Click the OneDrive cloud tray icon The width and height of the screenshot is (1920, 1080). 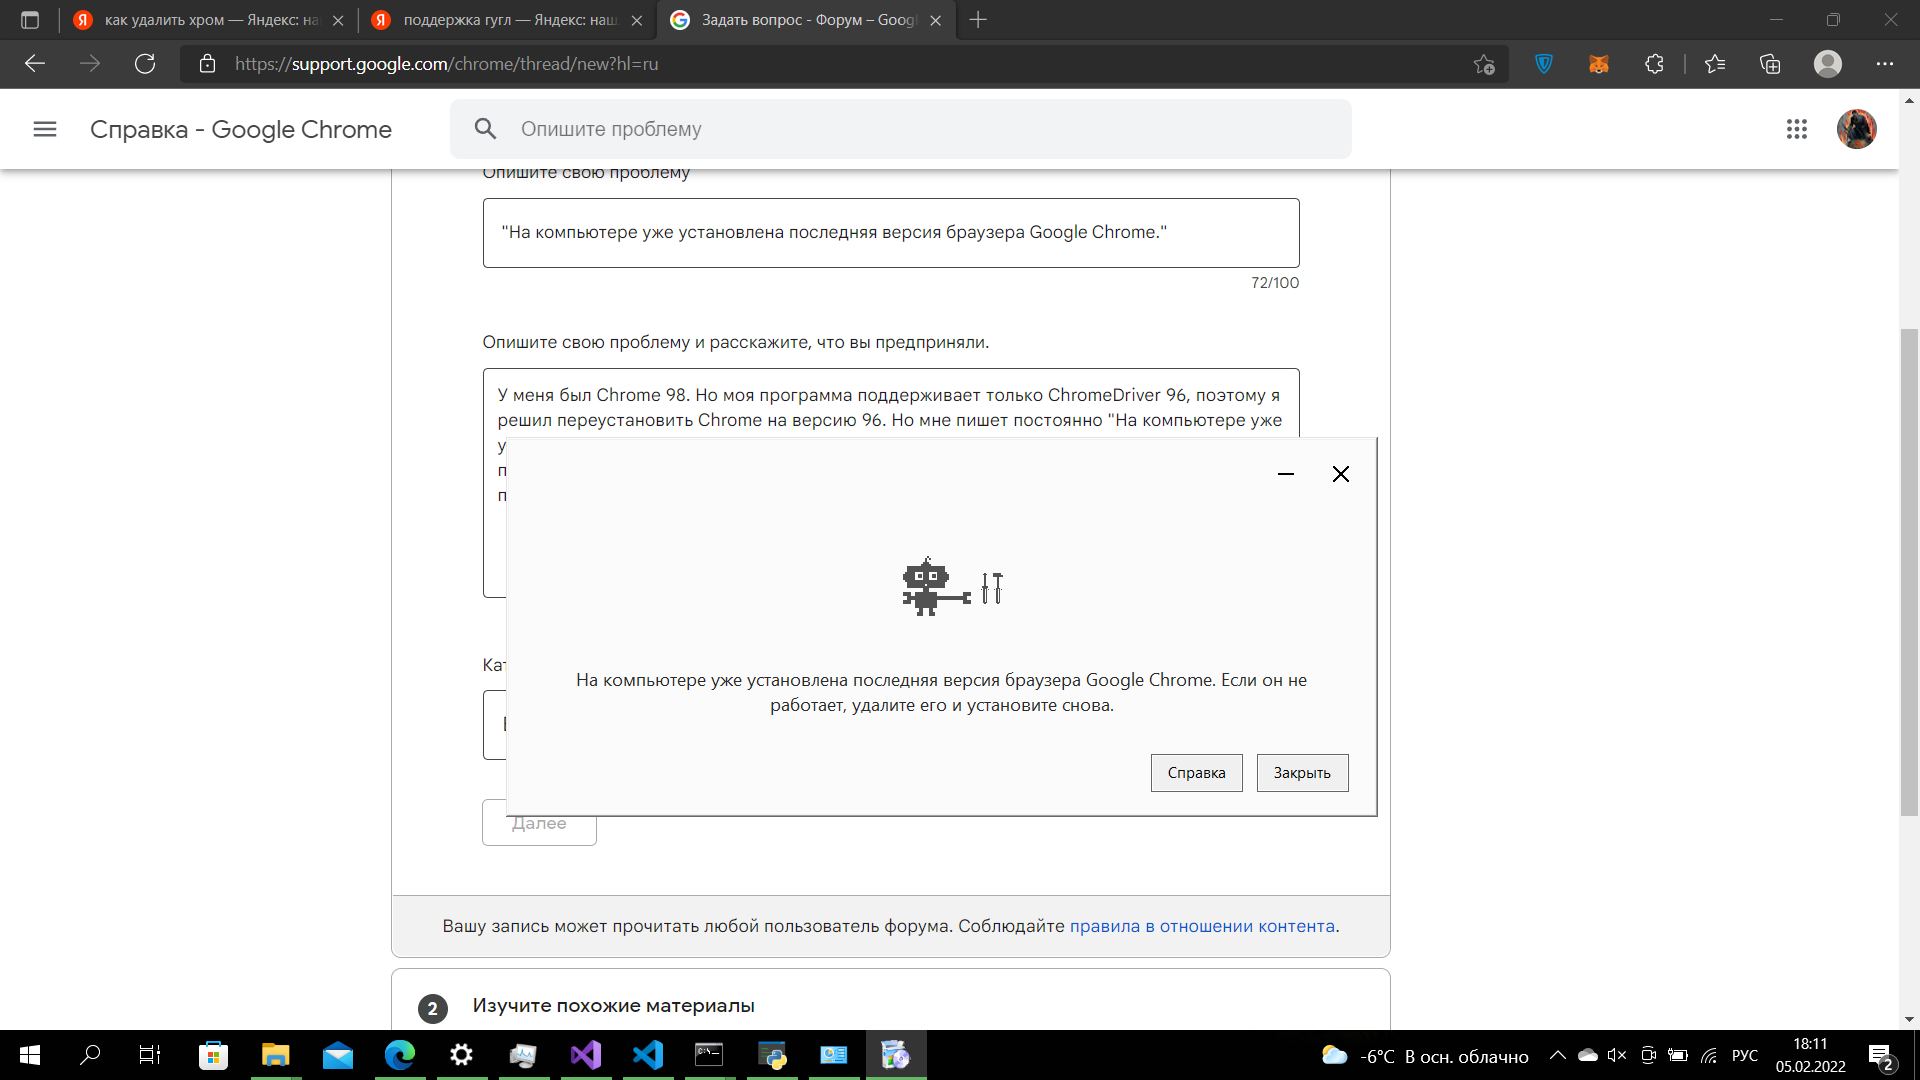[x=1587, y=1055]
